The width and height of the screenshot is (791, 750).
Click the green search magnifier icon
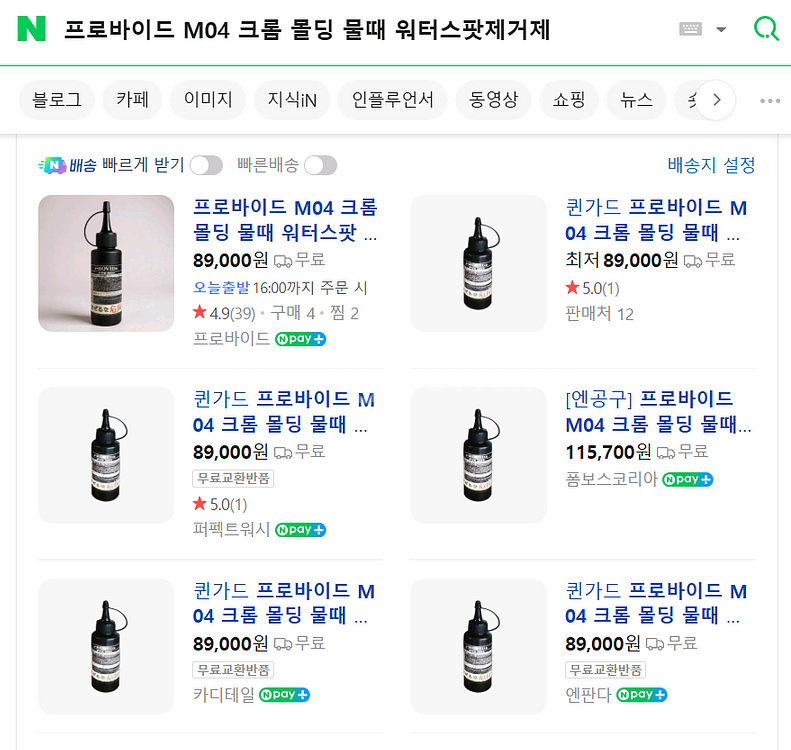765,29
